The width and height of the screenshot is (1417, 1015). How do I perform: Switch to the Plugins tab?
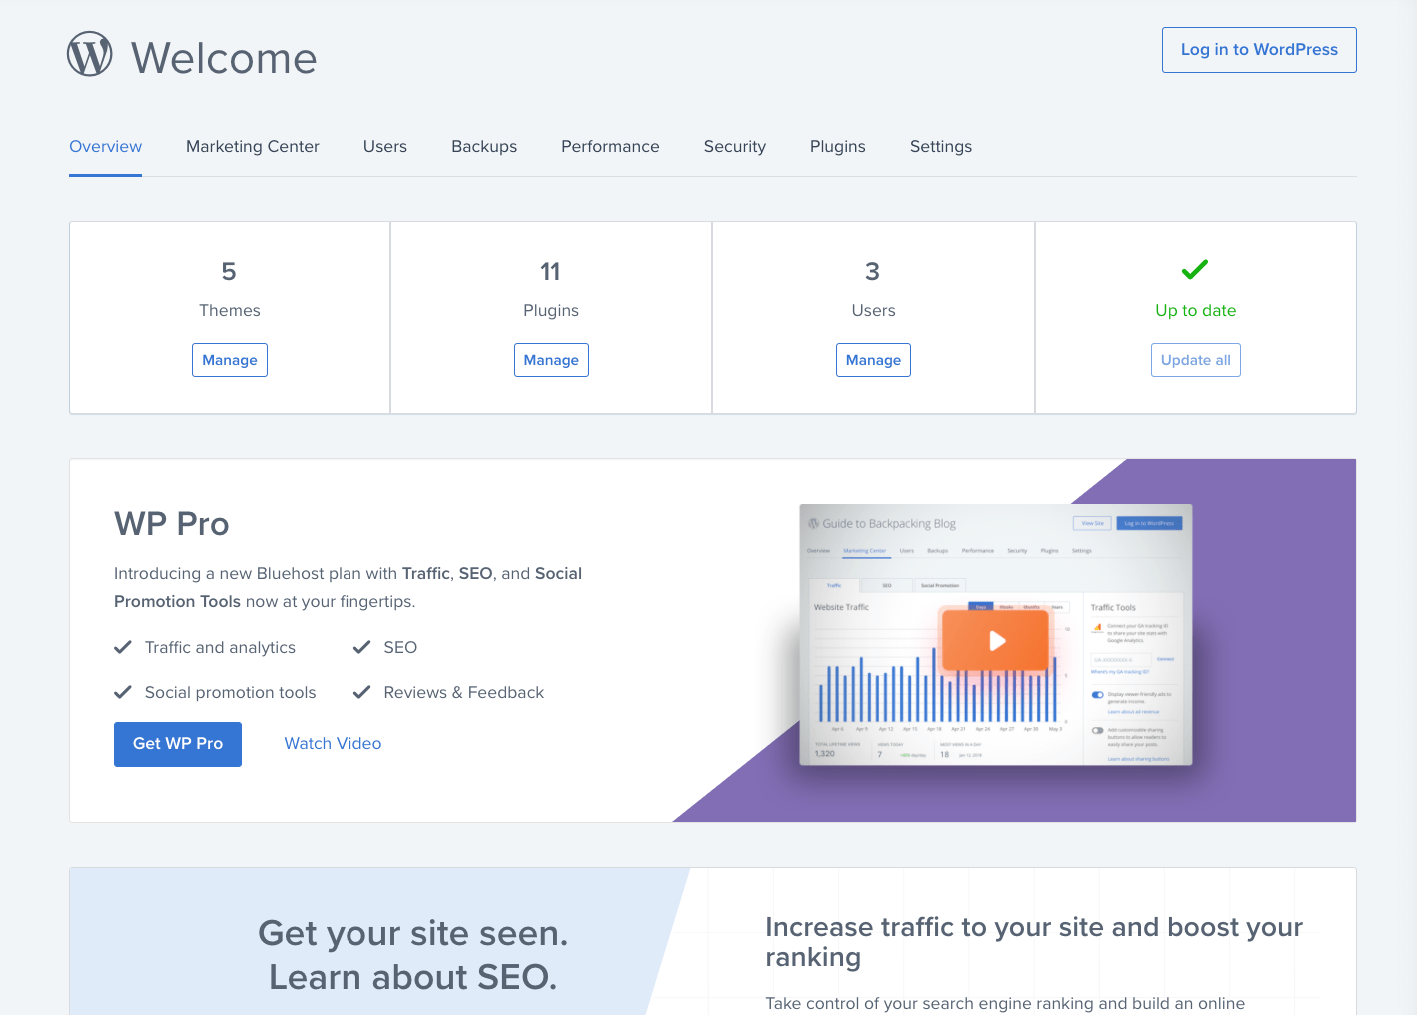click(x=838, y=146)
